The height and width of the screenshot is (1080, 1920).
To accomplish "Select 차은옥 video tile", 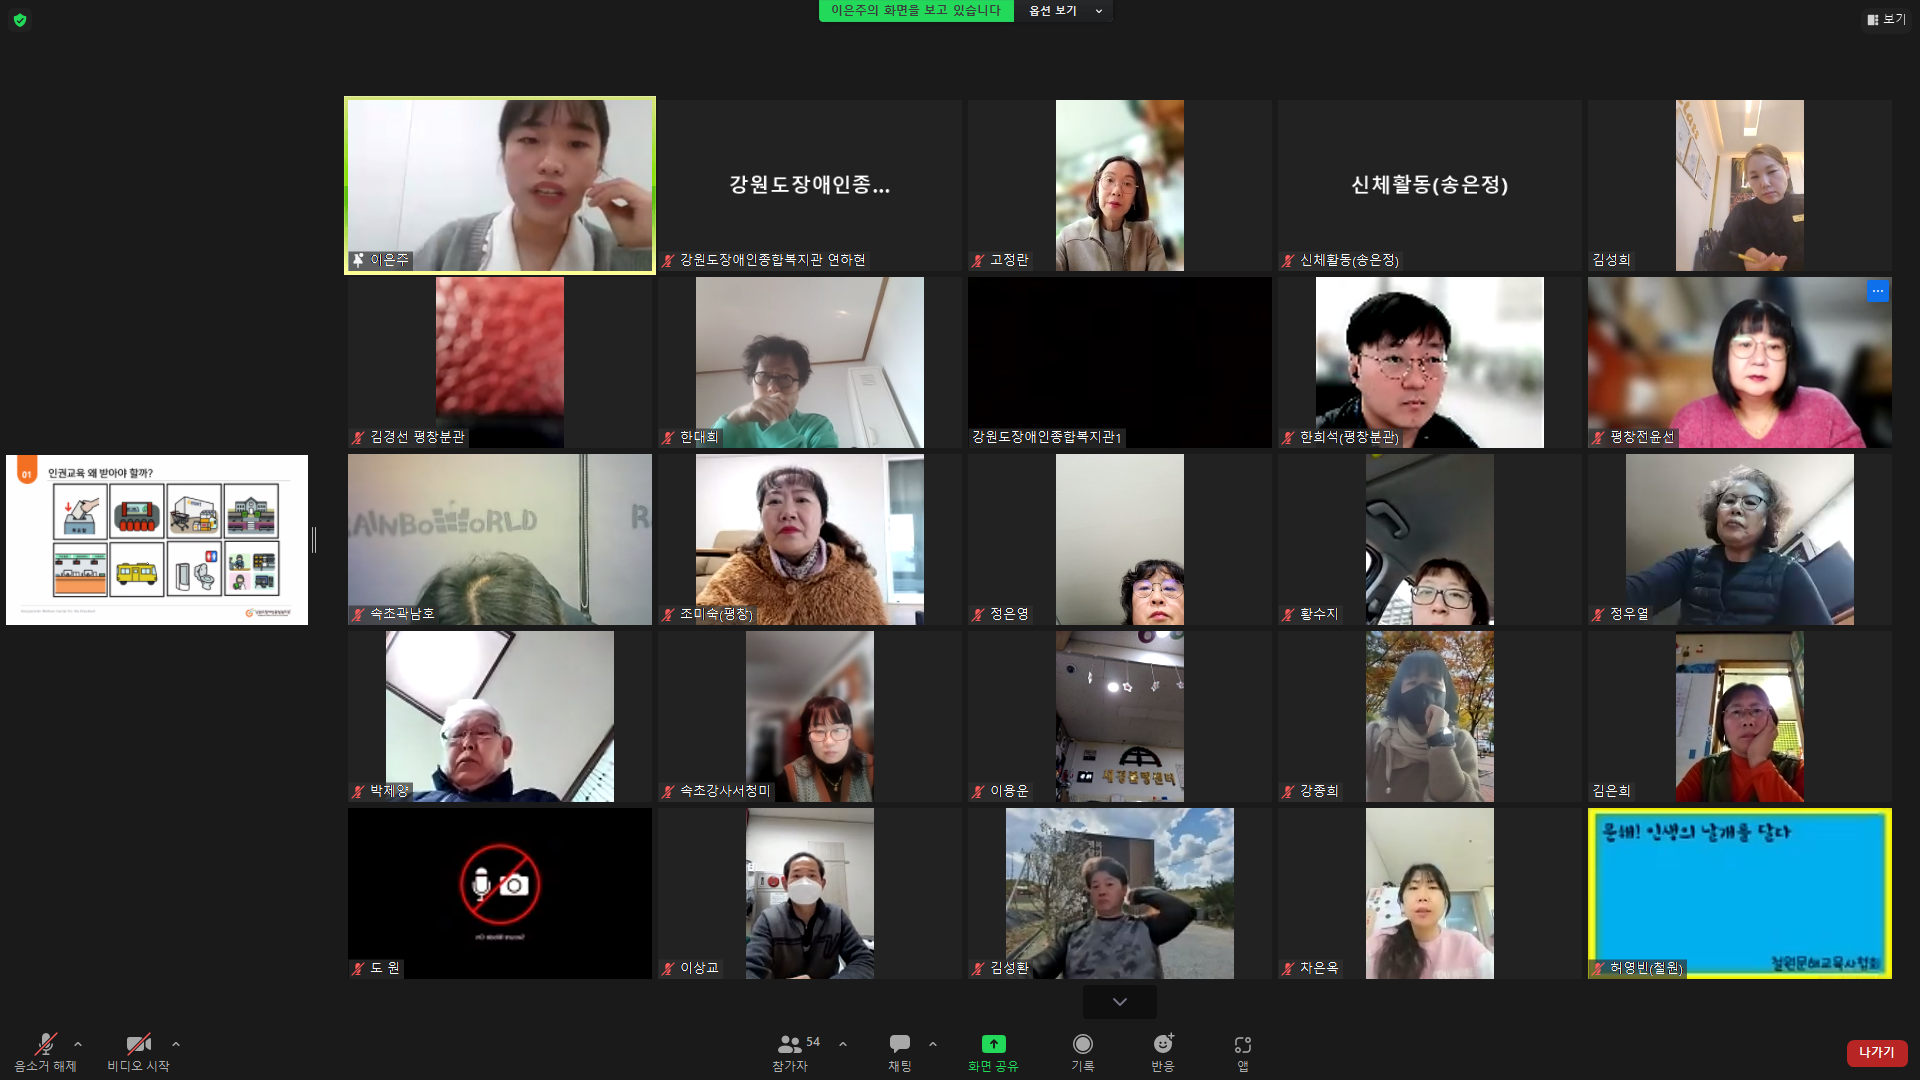I will [1430, 893].
